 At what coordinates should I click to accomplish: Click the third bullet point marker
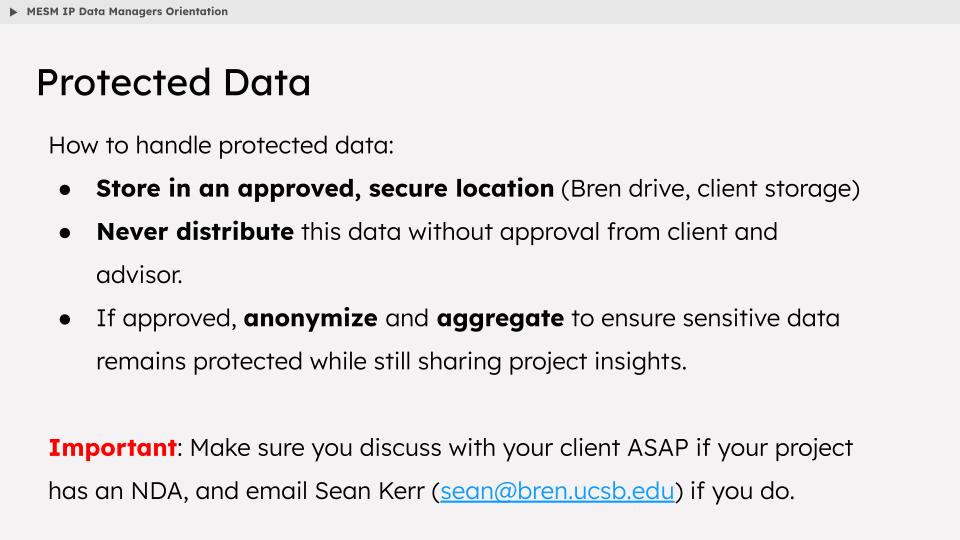(x=65, y=320)
